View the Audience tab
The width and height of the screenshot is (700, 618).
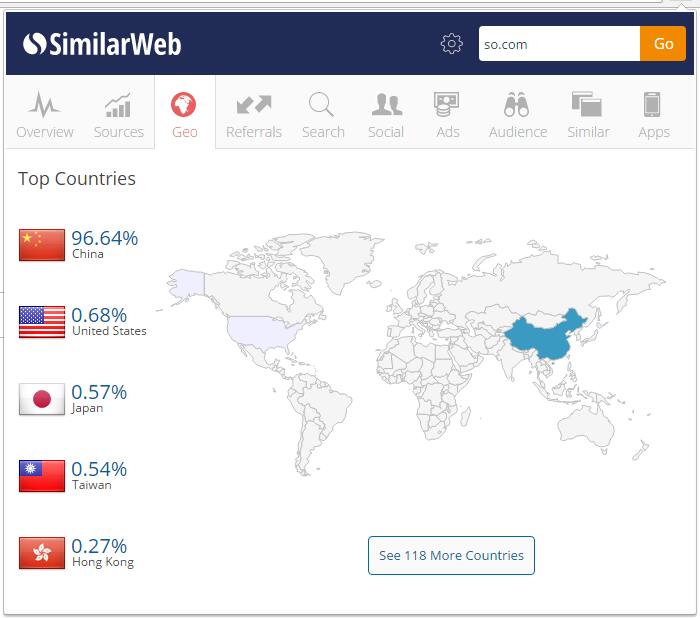pyautogui.click(x=518, y=114)
